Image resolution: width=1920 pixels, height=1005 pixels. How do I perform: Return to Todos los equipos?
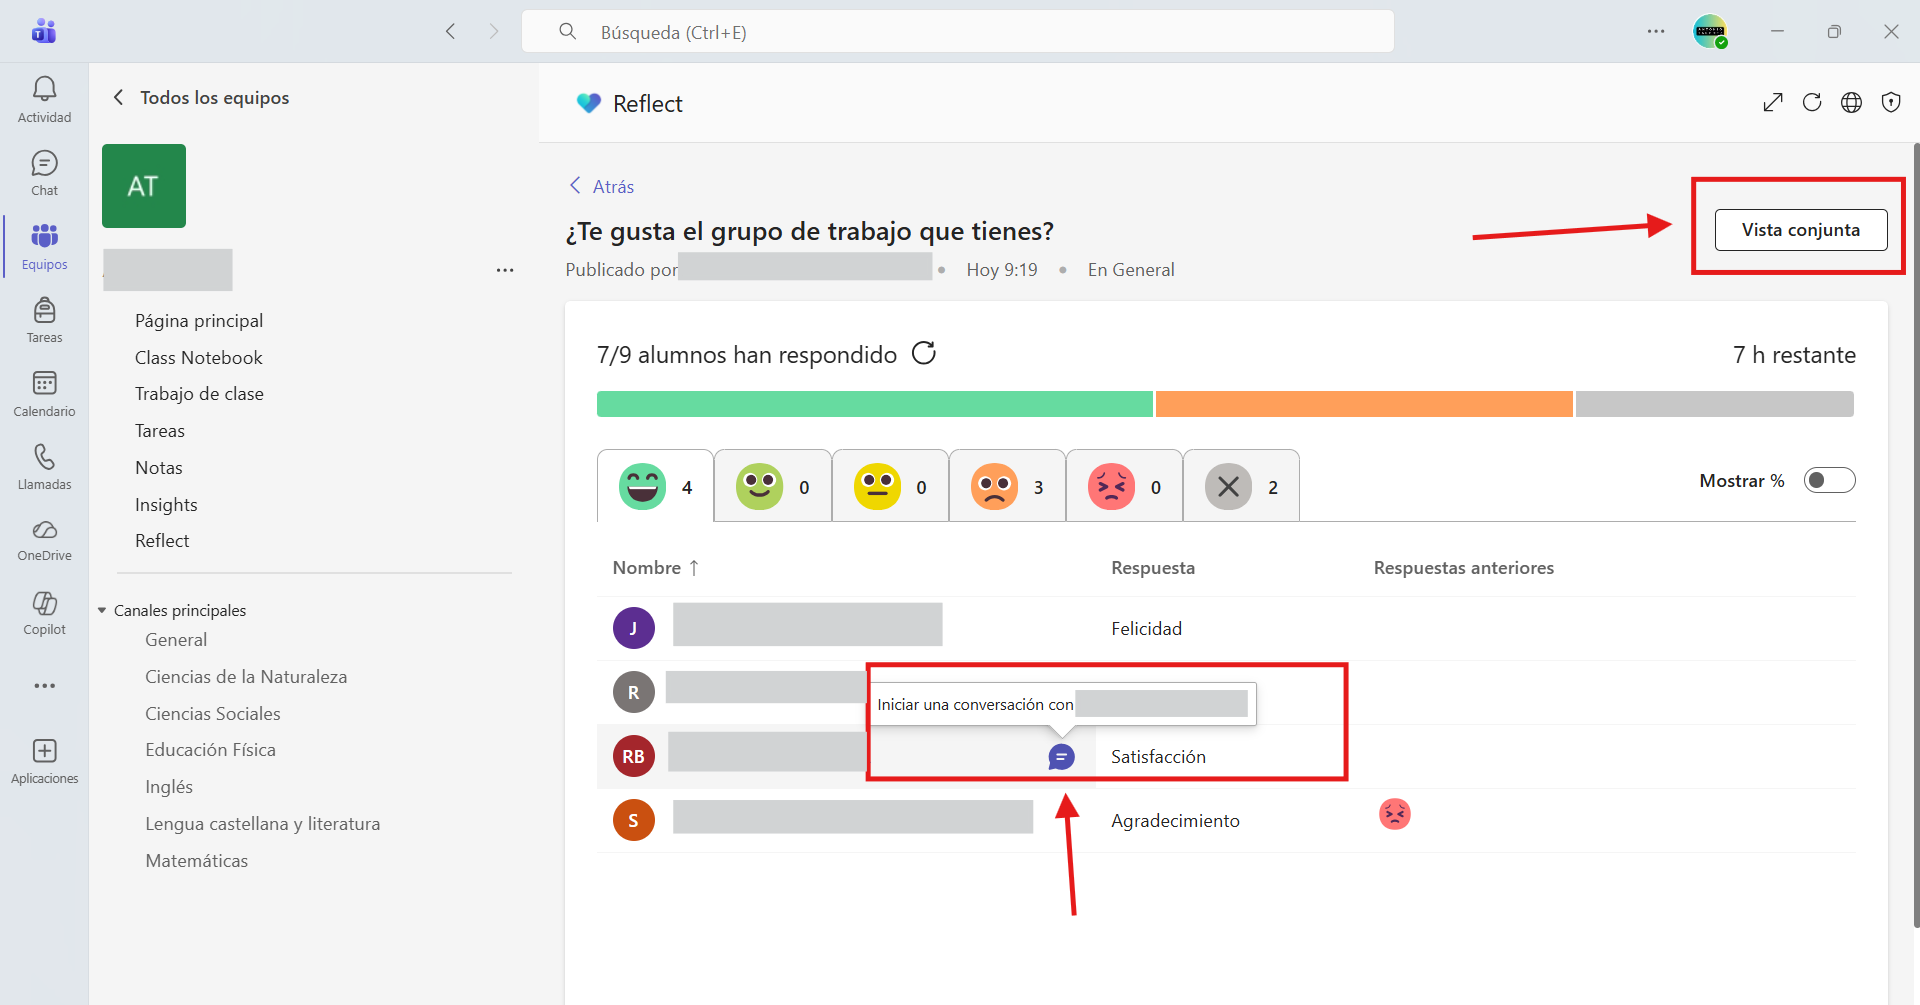coord(200,97)
